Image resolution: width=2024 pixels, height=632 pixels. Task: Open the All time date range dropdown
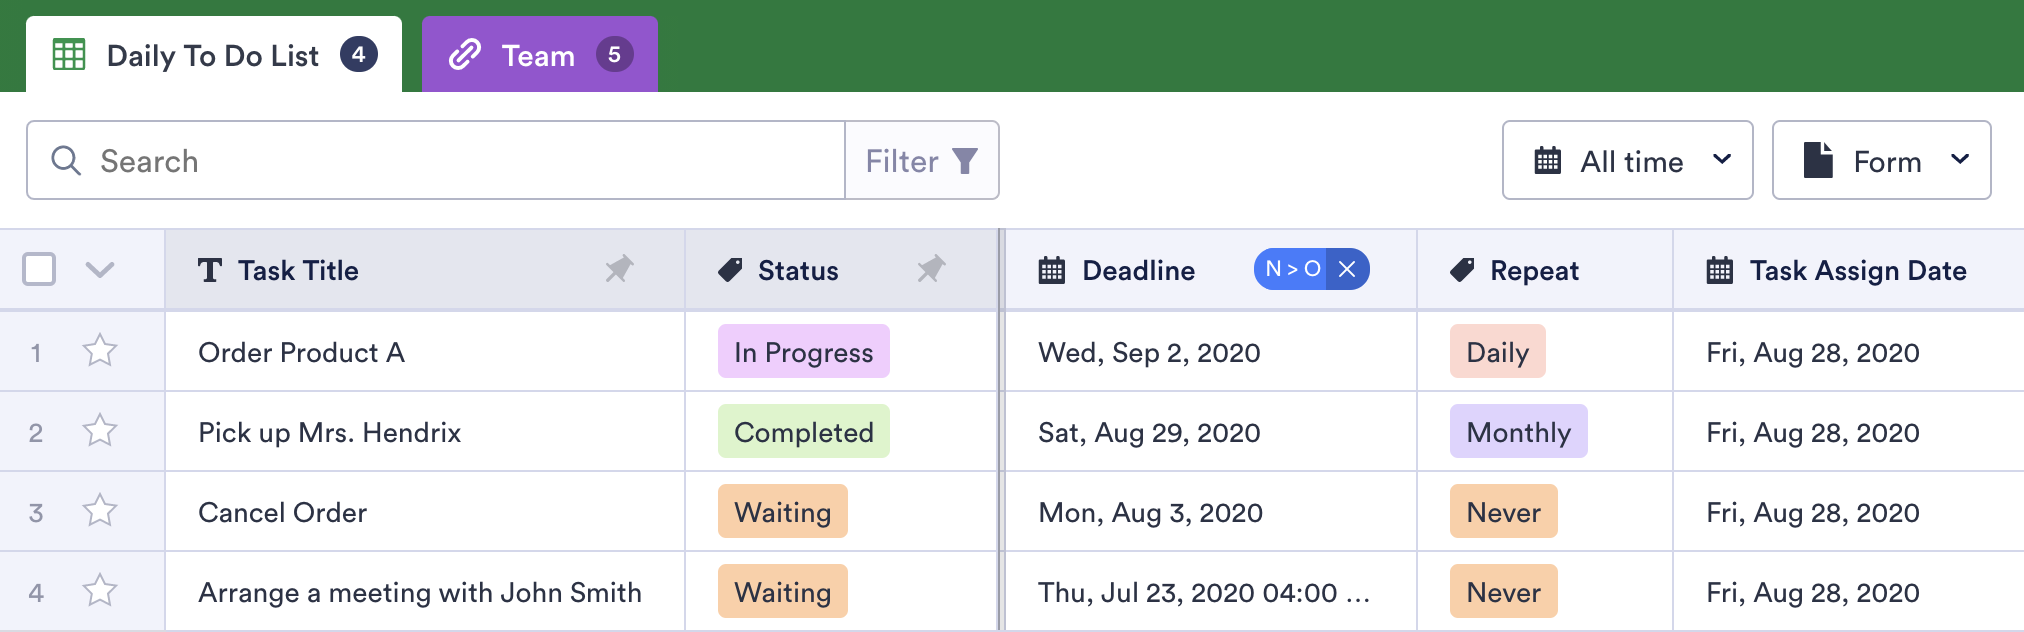pyautogui.click(x=1627, y=161)
